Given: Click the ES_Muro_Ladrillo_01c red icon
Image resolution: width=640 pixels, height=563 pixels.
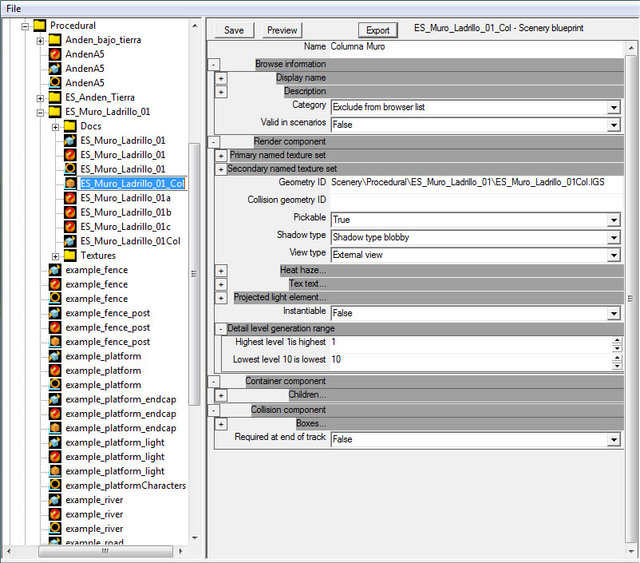Looking at the screenshot, I should 71,227.
